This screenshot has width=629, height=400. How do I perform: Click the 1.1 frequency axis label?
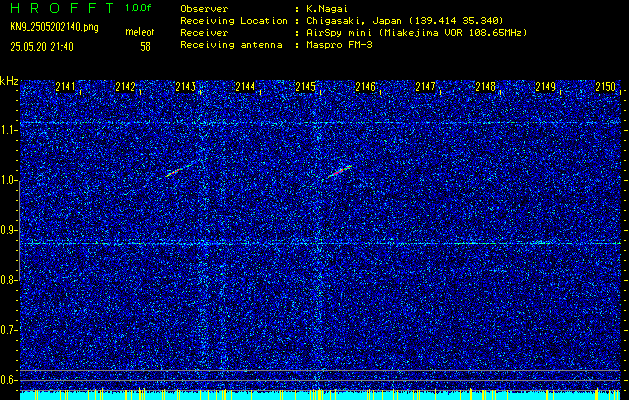click(8, 130)
